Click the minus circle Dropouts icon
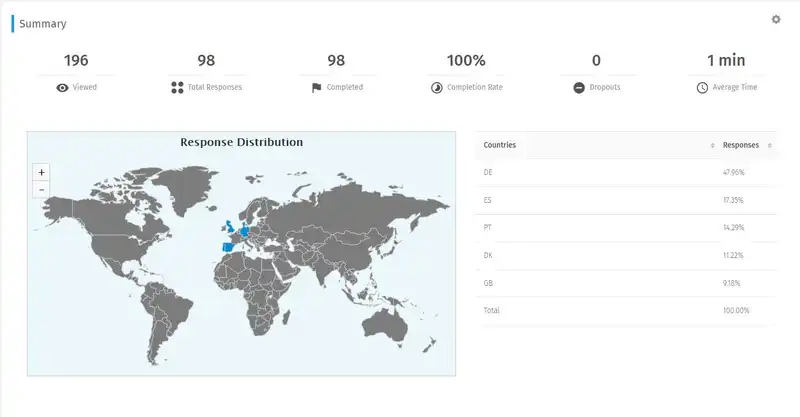 (579, 88)
